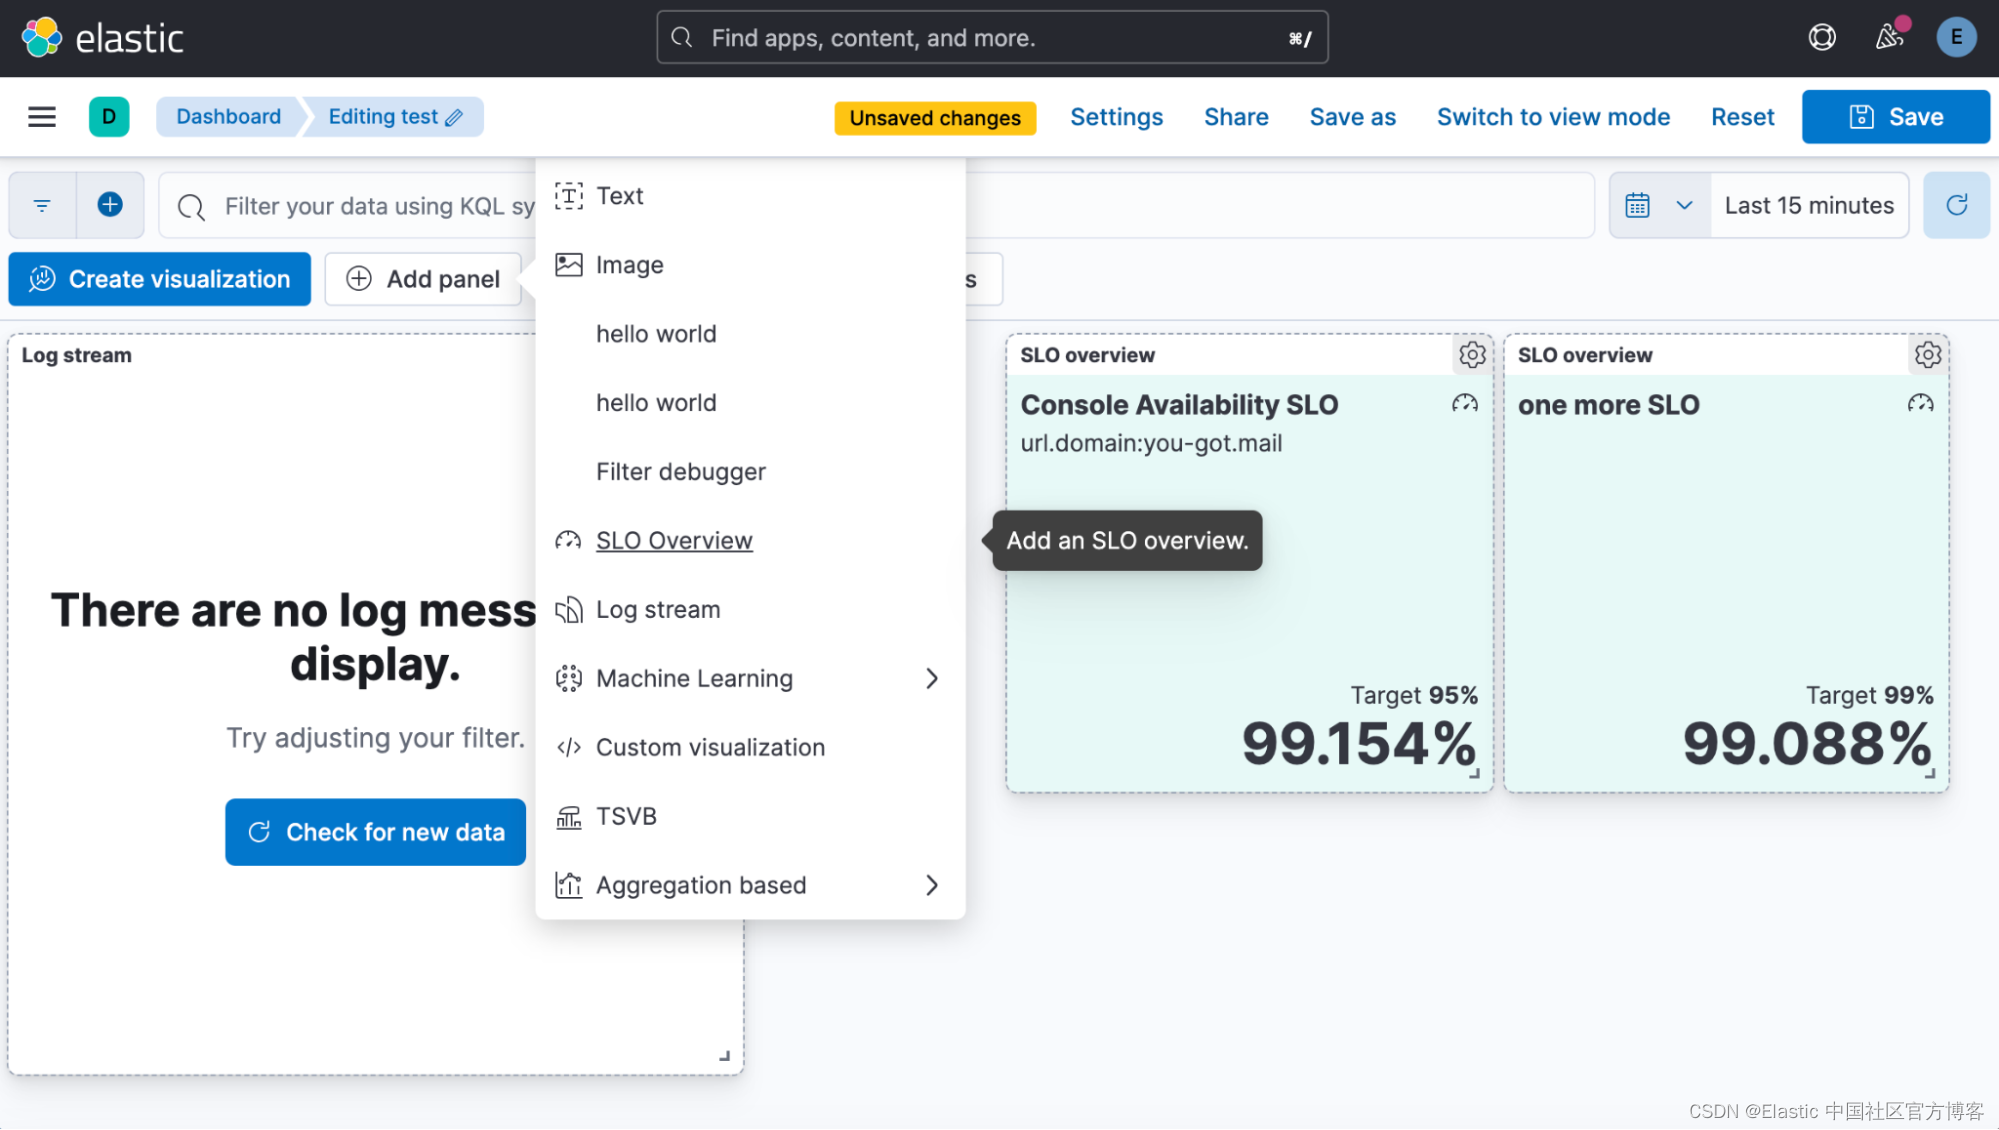Screen dimensions: 1999x1130
Task: Open the hamburger navigation menu
Action: 42,117
